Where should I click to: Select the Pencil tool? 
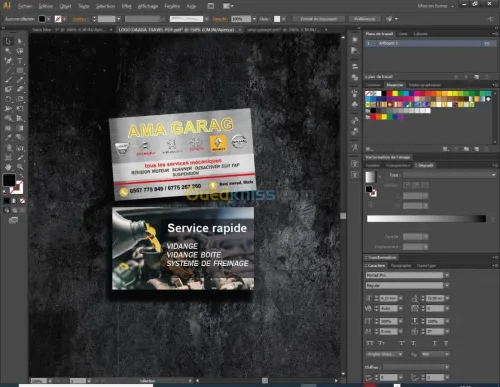[20, 80]
